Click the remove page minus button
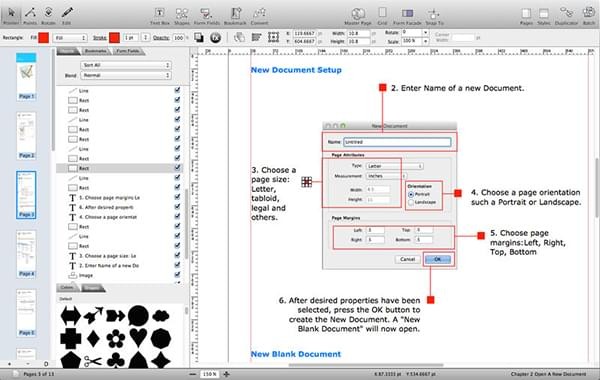 (28, 364)
